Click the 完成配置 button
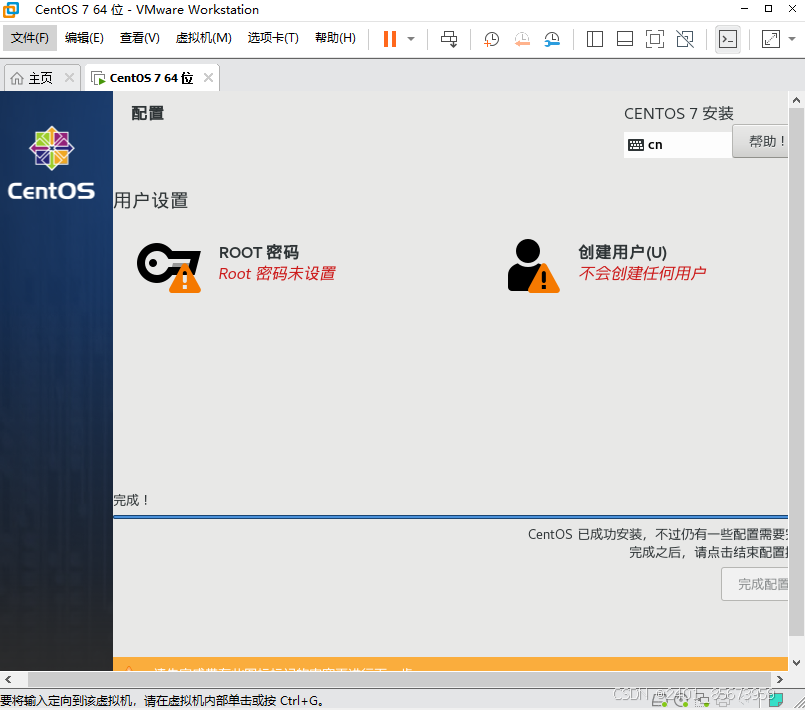This screenshot has height=710, width=805. 755,584
